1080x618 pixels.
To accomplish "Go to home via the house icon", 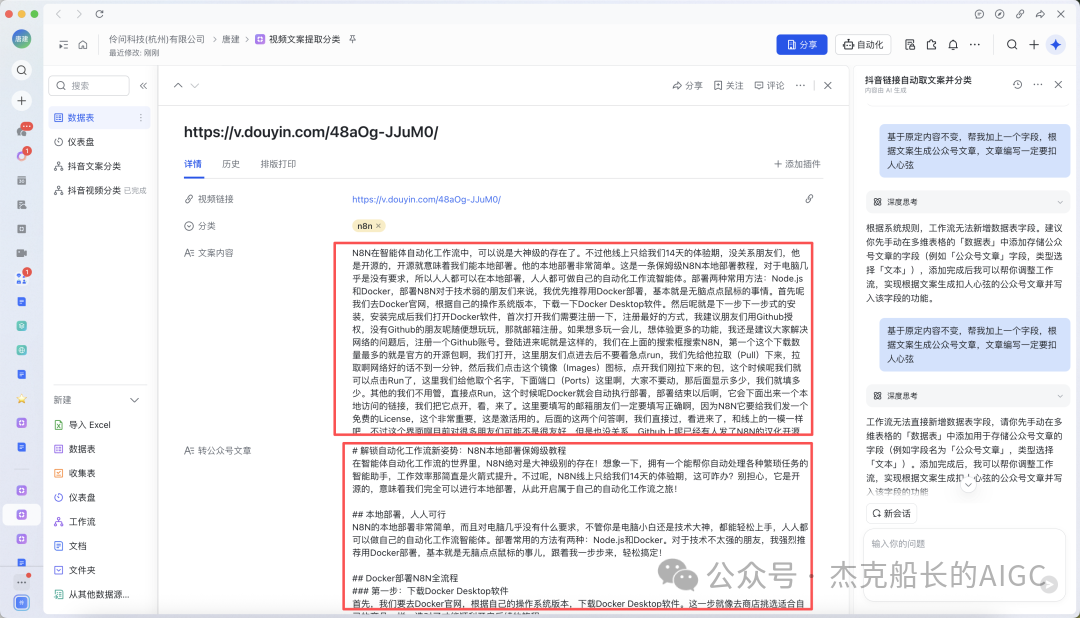I will pos(83,45).
